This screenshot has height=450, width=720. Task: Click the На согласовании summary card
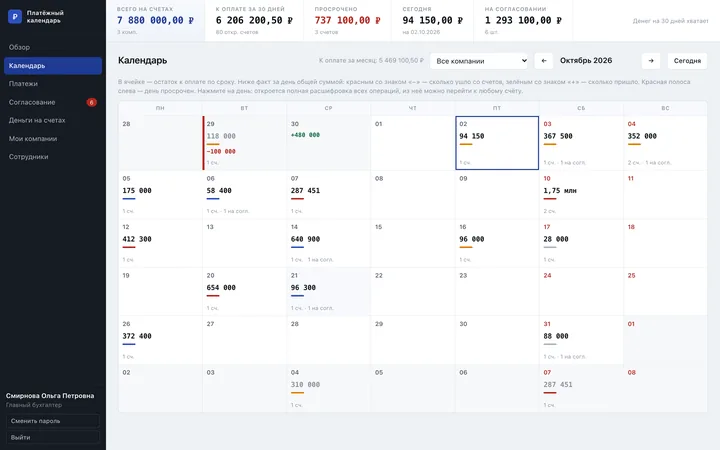pos(523,21)
